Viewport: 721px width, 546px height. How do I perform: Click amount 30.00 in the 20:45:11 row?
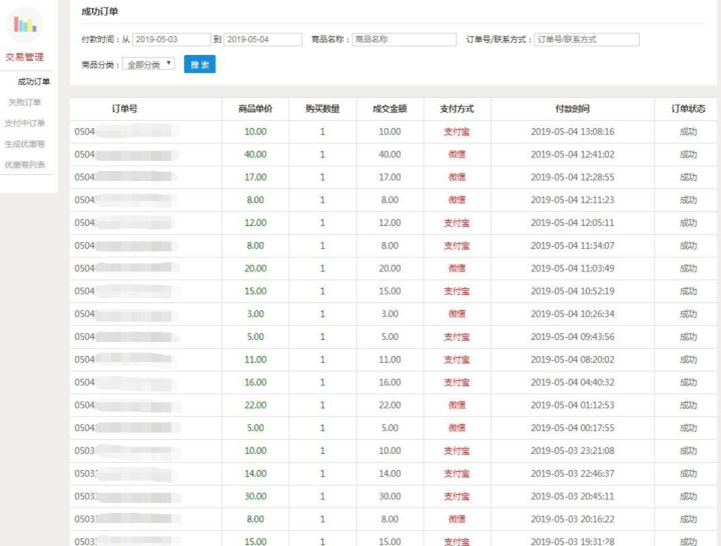tap(389, 497)
